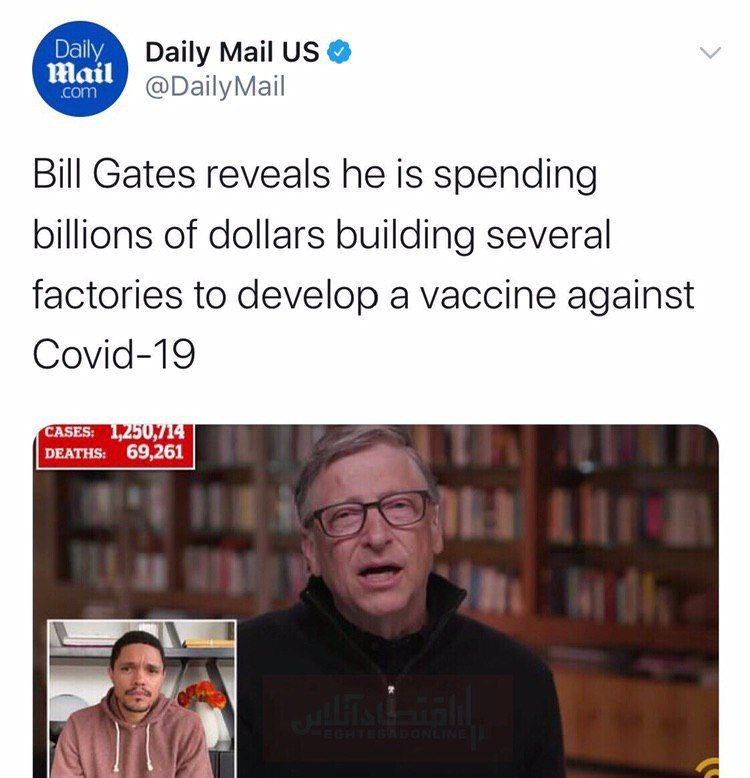Viewport: 750px width, 778px height.
Task: Click the word "factories" in the tweet
Action: (108, 294)
